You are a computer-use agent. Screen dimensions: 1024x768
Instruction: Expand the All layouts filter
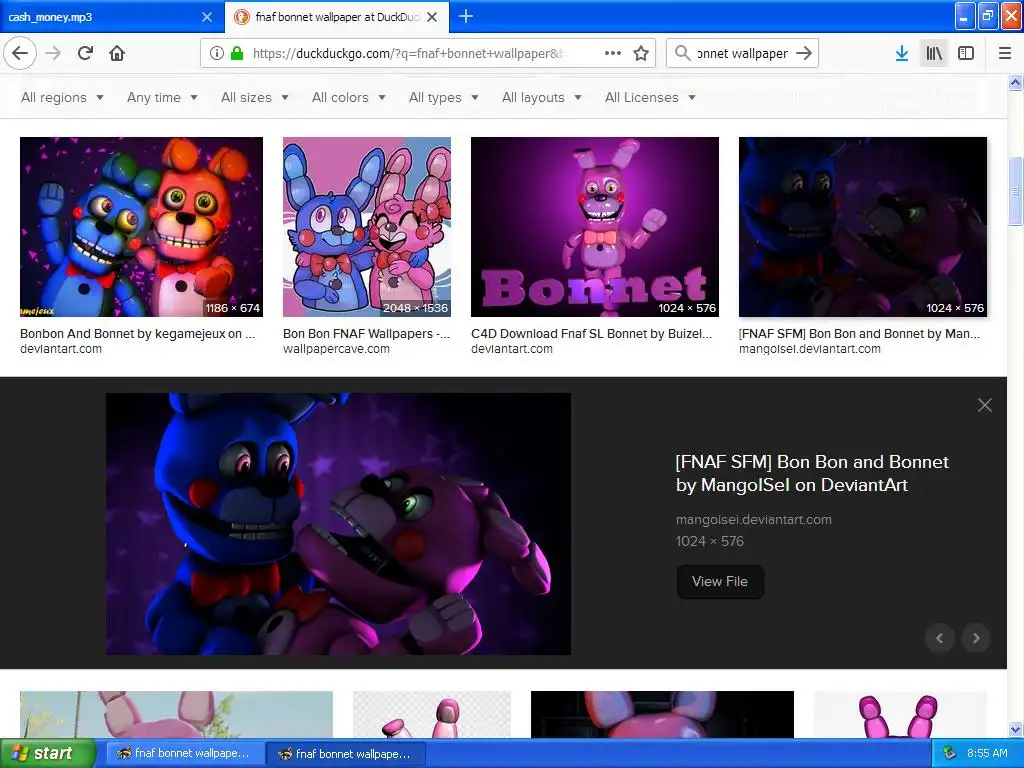point(541,97)
